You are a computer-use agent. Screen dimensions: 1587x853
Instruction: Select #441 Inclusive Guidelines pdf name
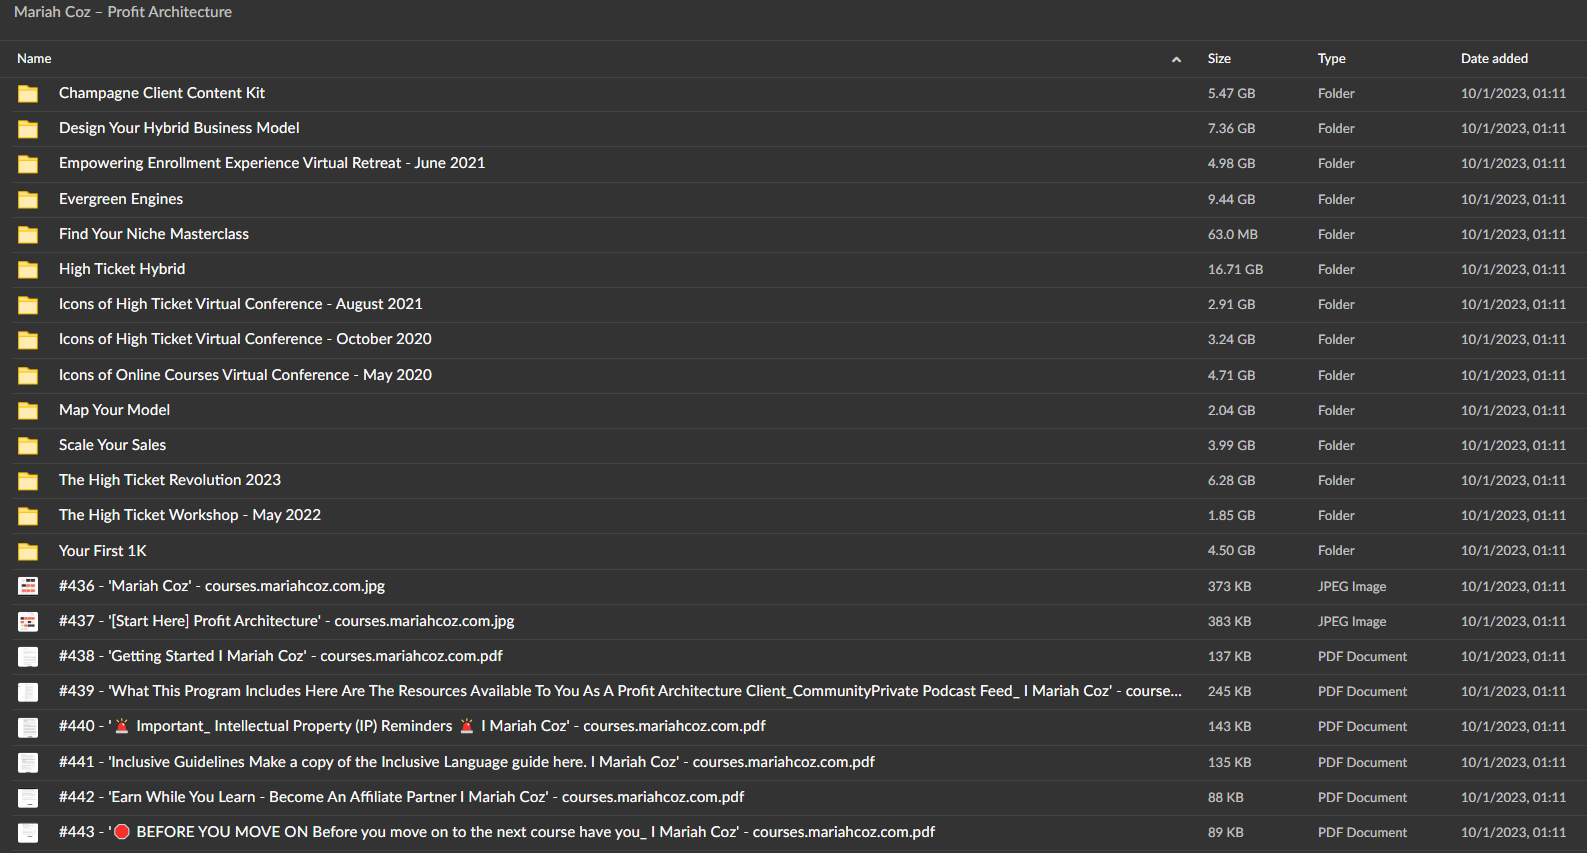[x=467, y=762]
